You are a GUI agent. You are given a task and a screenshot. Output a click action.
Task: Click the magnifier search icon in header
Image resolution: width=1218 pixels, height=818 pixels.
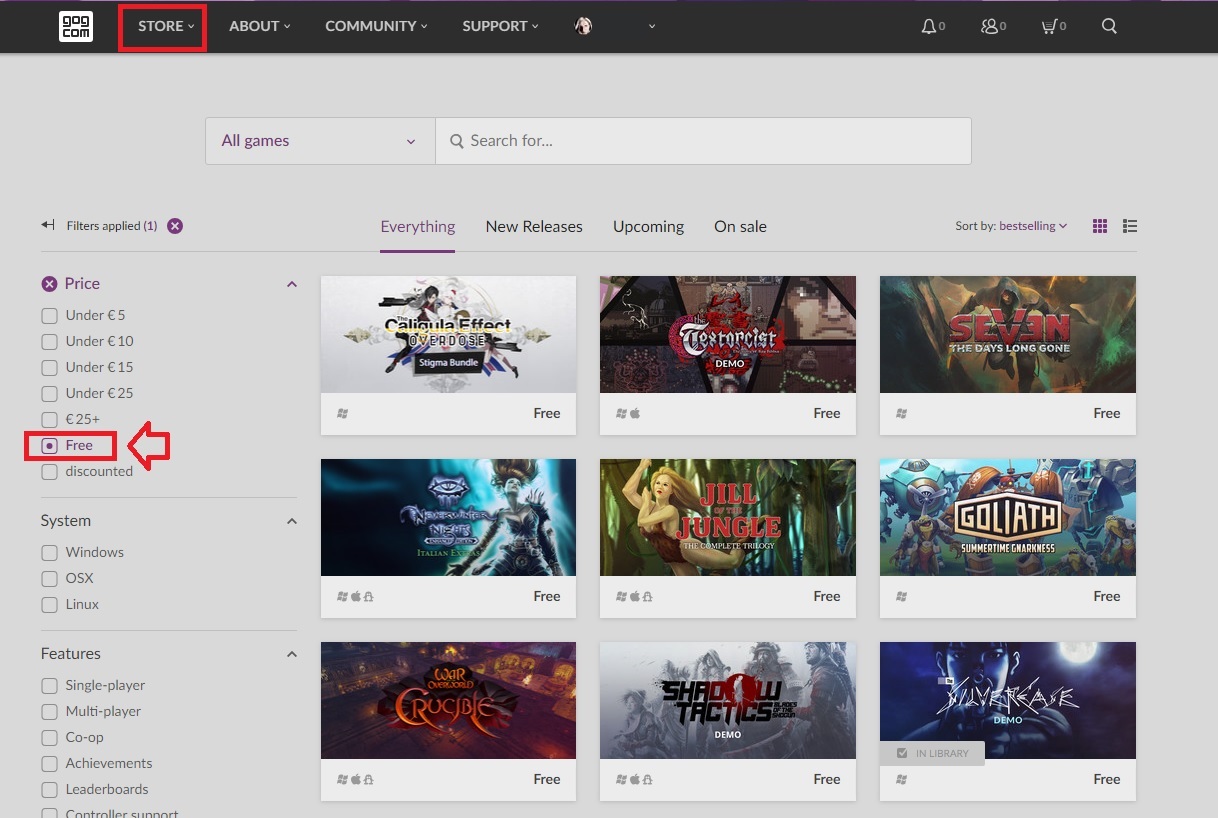click(x=1109, y=27)
